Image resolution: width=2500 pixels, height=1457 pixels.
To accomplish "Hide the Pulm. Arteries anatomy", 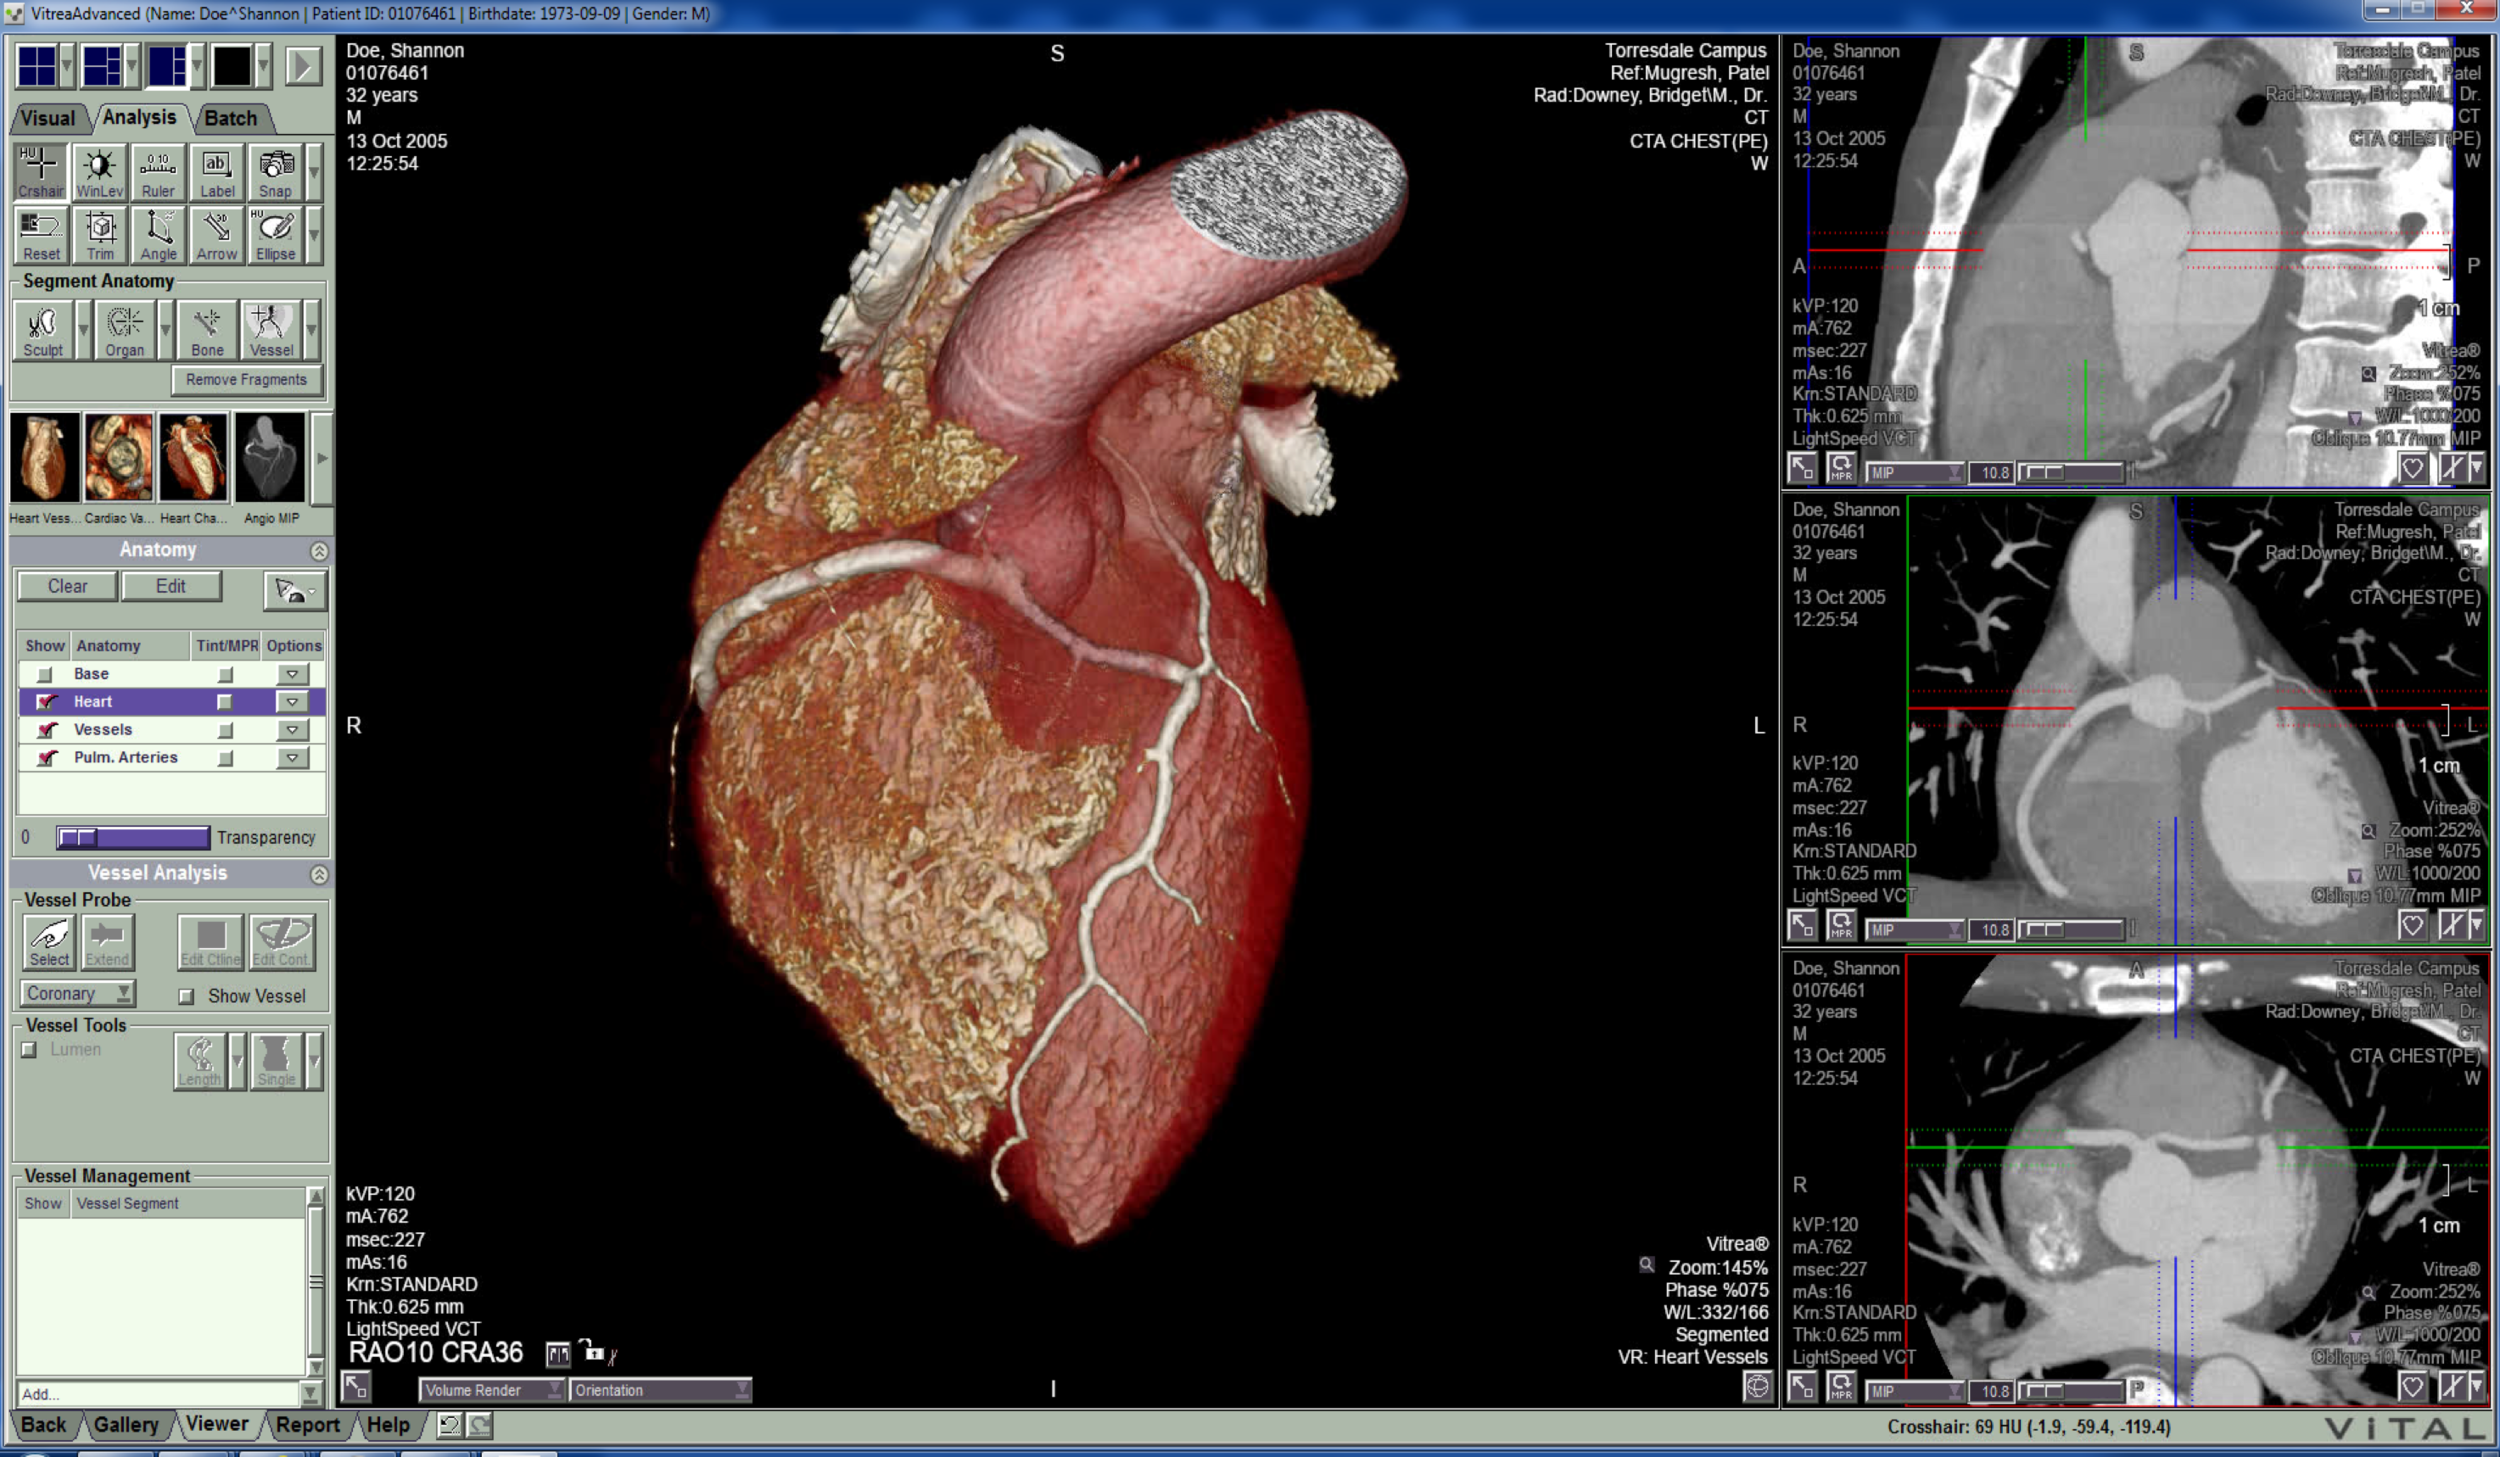I will 45,758.
